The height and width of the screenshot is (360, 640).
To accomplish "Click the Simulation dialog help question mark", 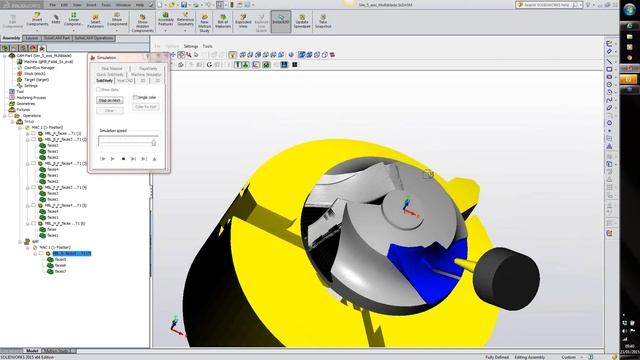I will point(147,57).
